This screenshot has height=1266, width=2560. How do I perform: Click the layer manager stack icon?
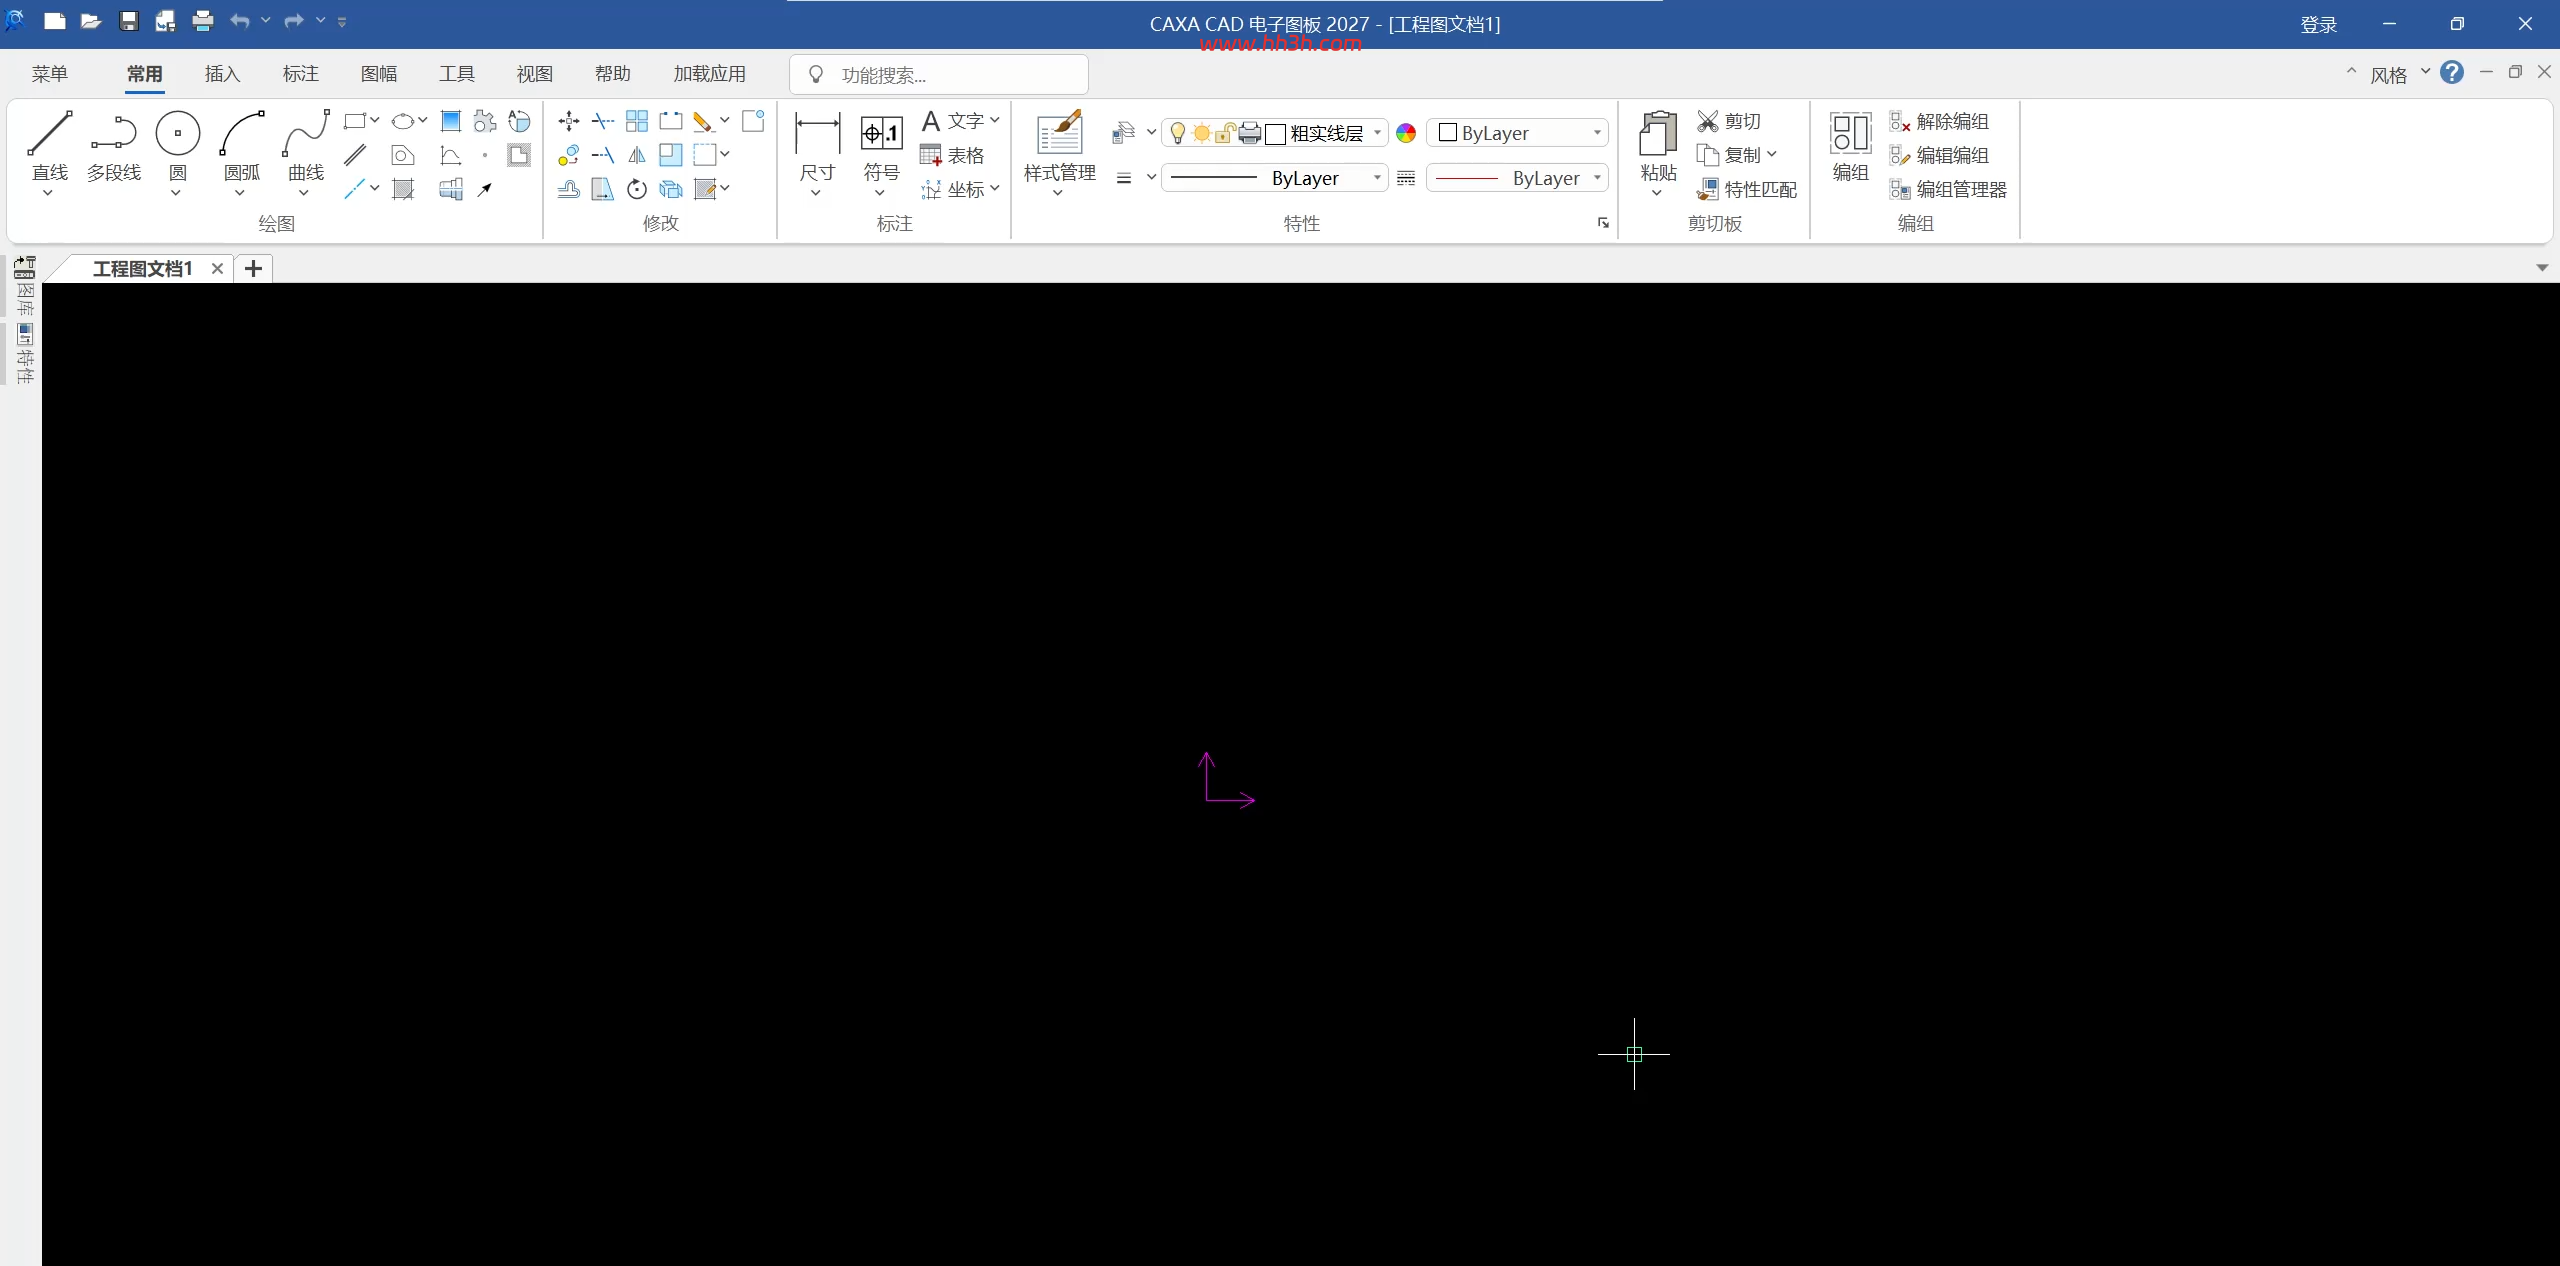[x=1124, y=132]
